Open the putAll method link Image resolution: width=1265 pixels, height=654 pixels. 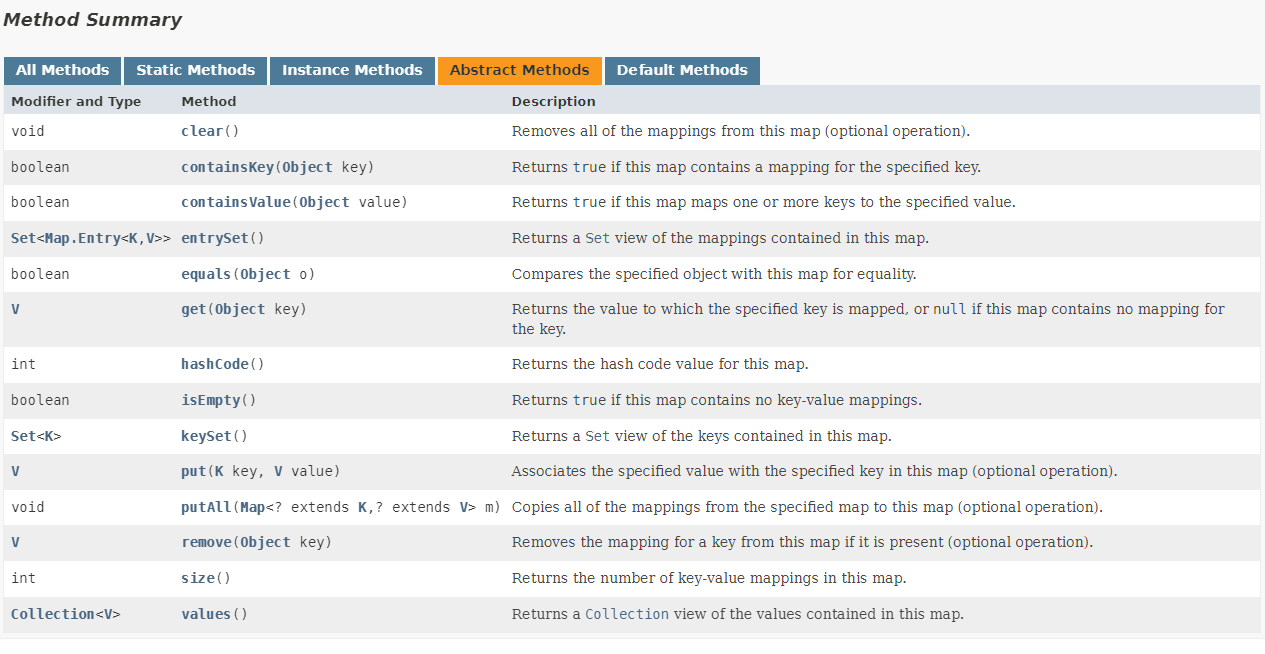206,507
